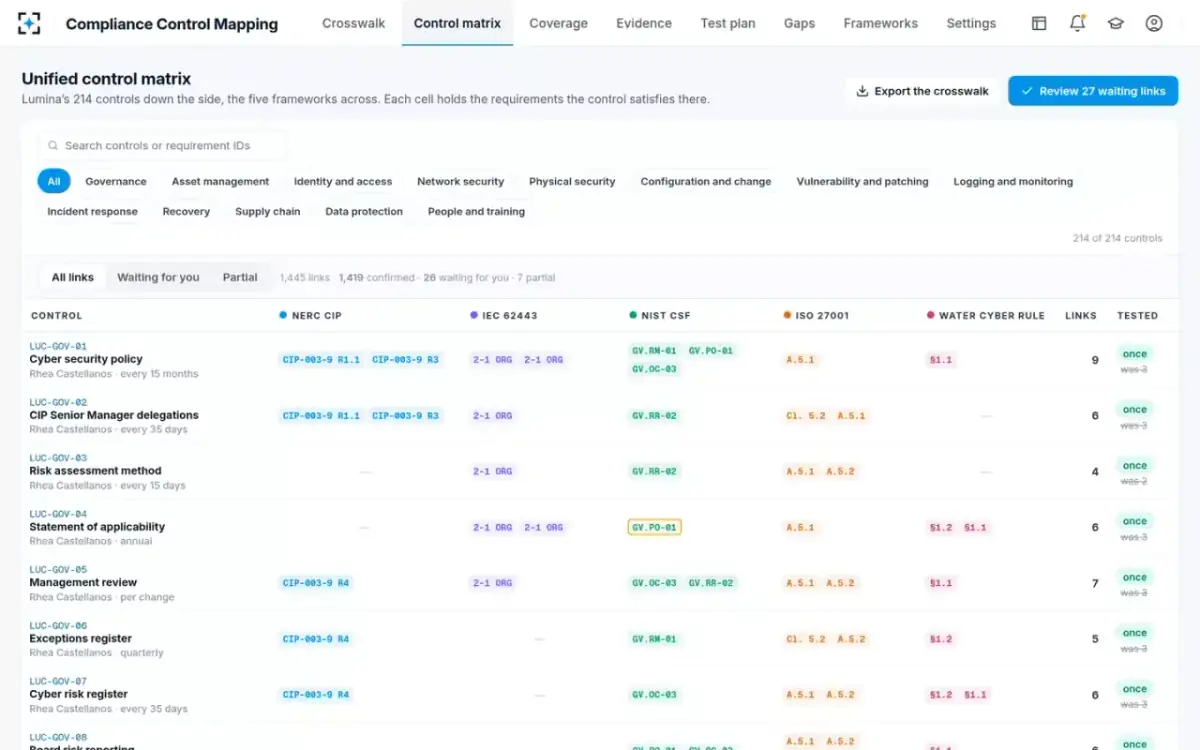This screenshot has width=1200, height=750.
Task: Filter by Recovery category
Action: [186, 212]
